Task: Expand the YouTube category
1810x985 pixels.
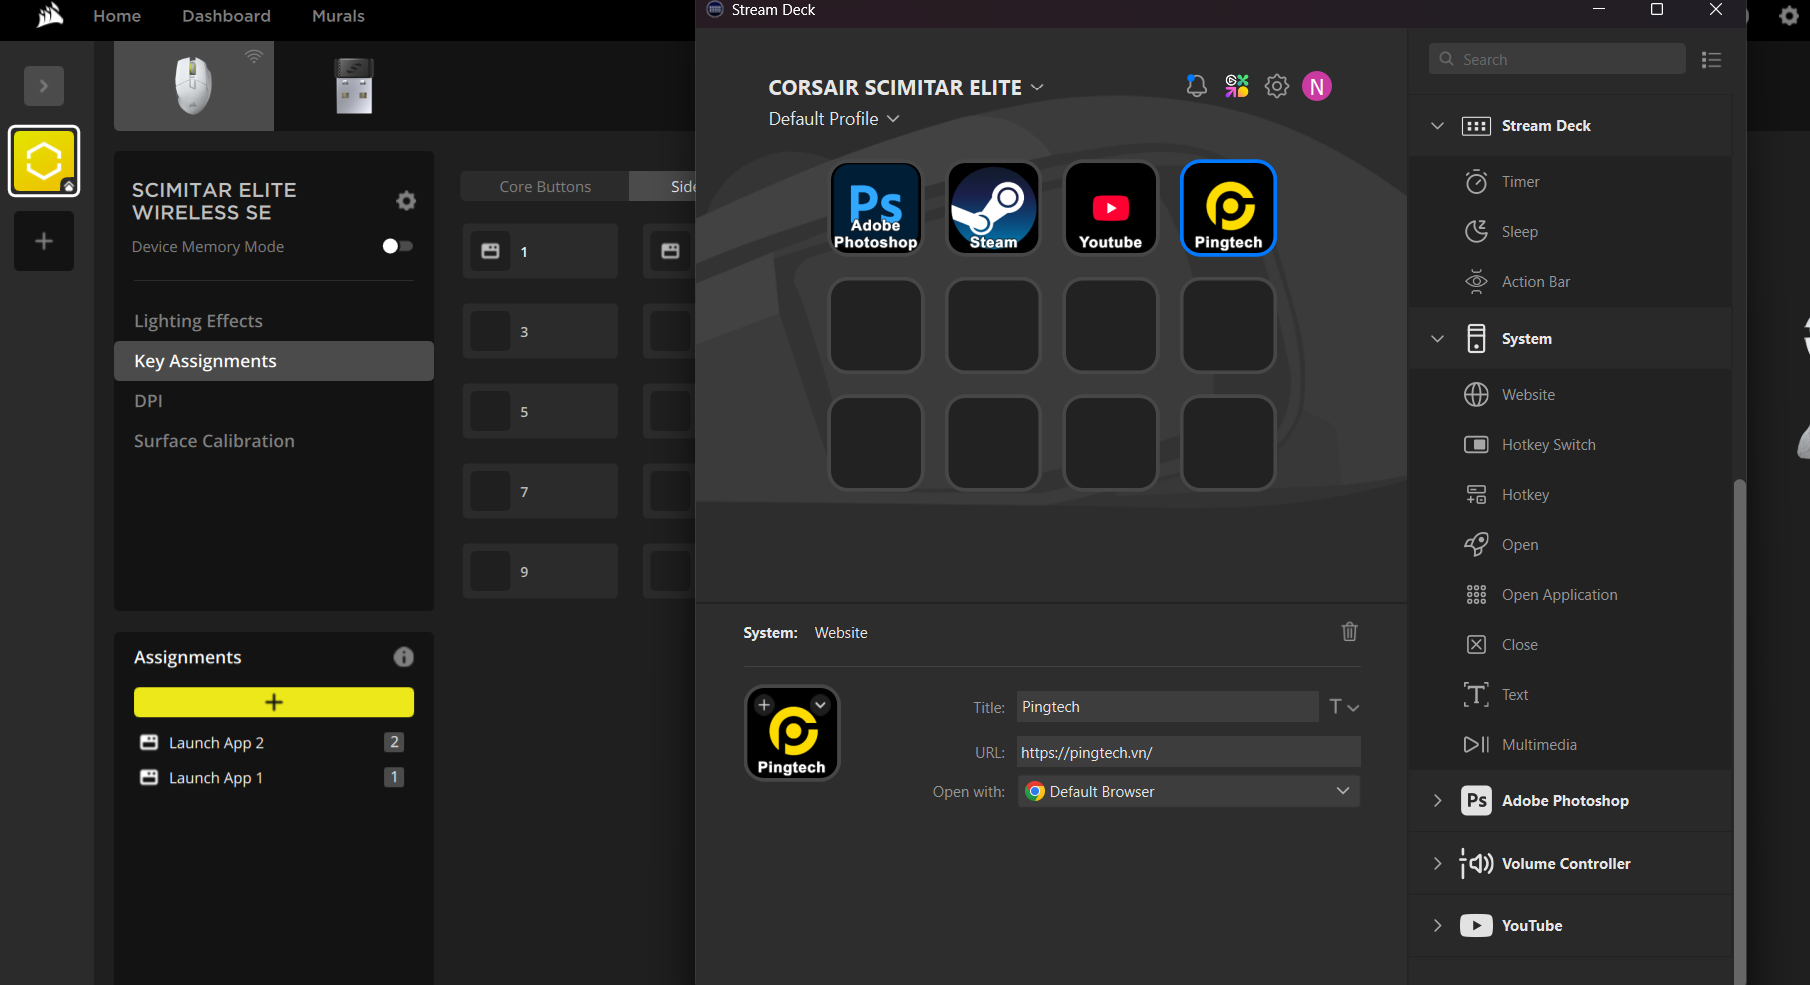Action: click(x=1437, y=926)
